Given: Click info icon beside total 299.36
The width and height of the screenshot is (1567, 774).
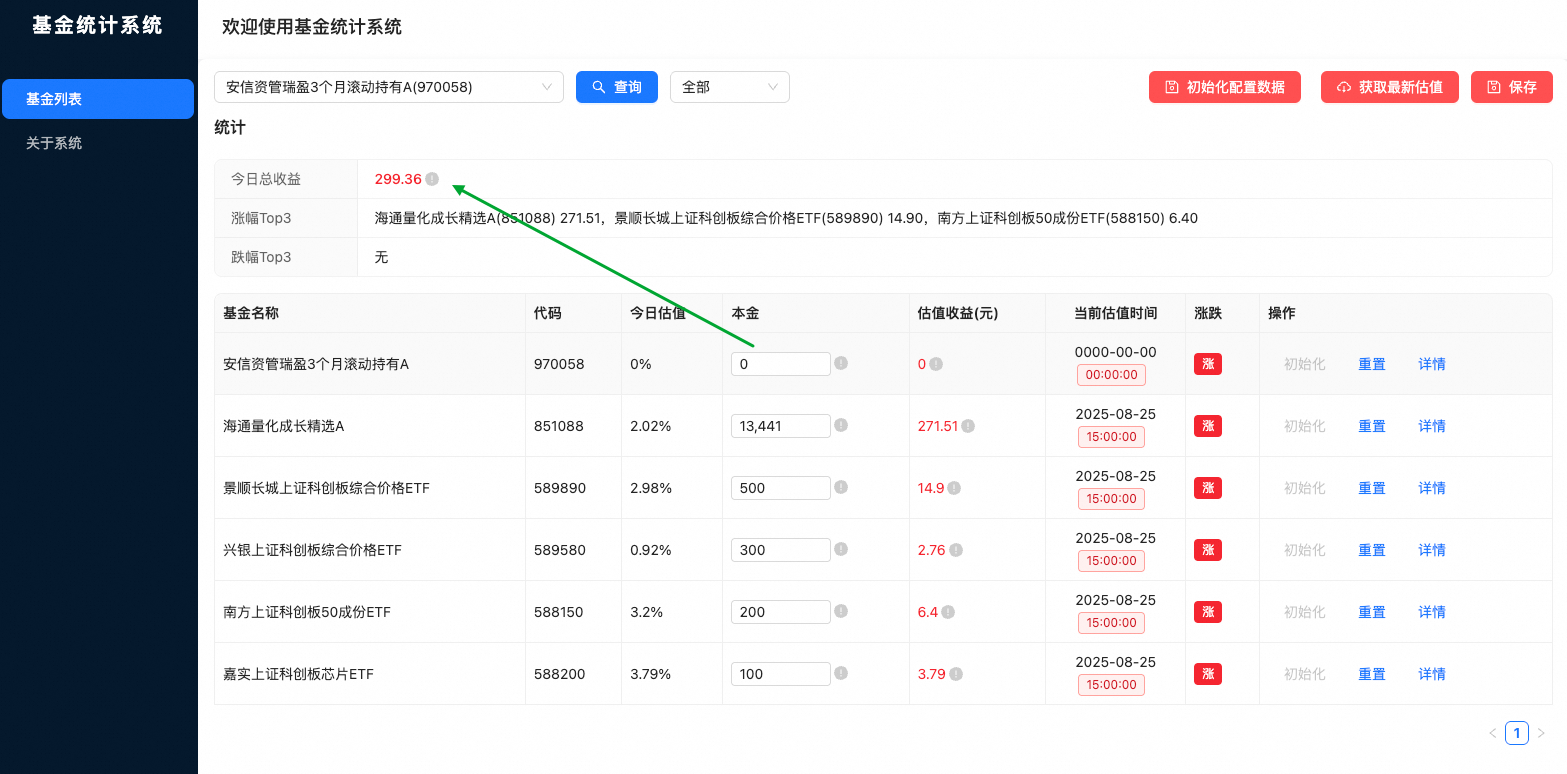Looking at the screenshot, I should [x=432, y=179].
